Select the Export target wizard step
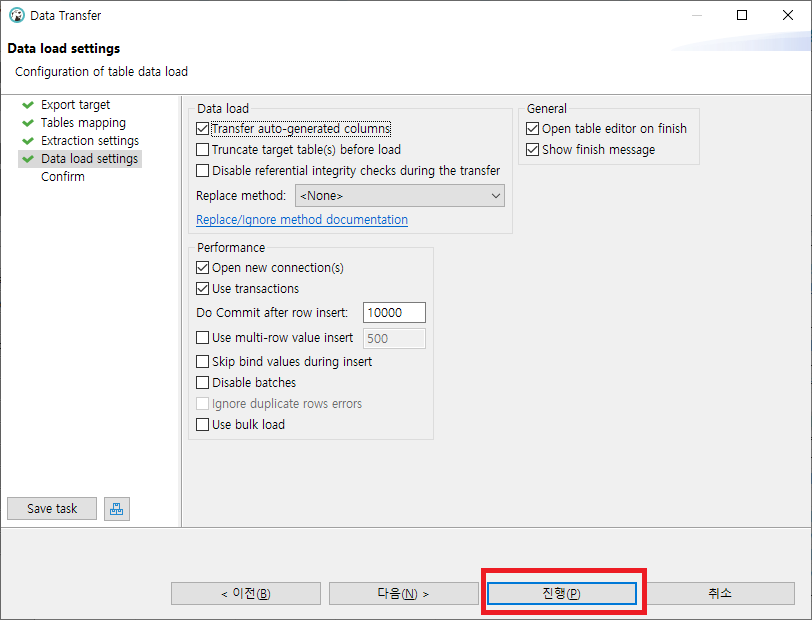 coord(75,104)
